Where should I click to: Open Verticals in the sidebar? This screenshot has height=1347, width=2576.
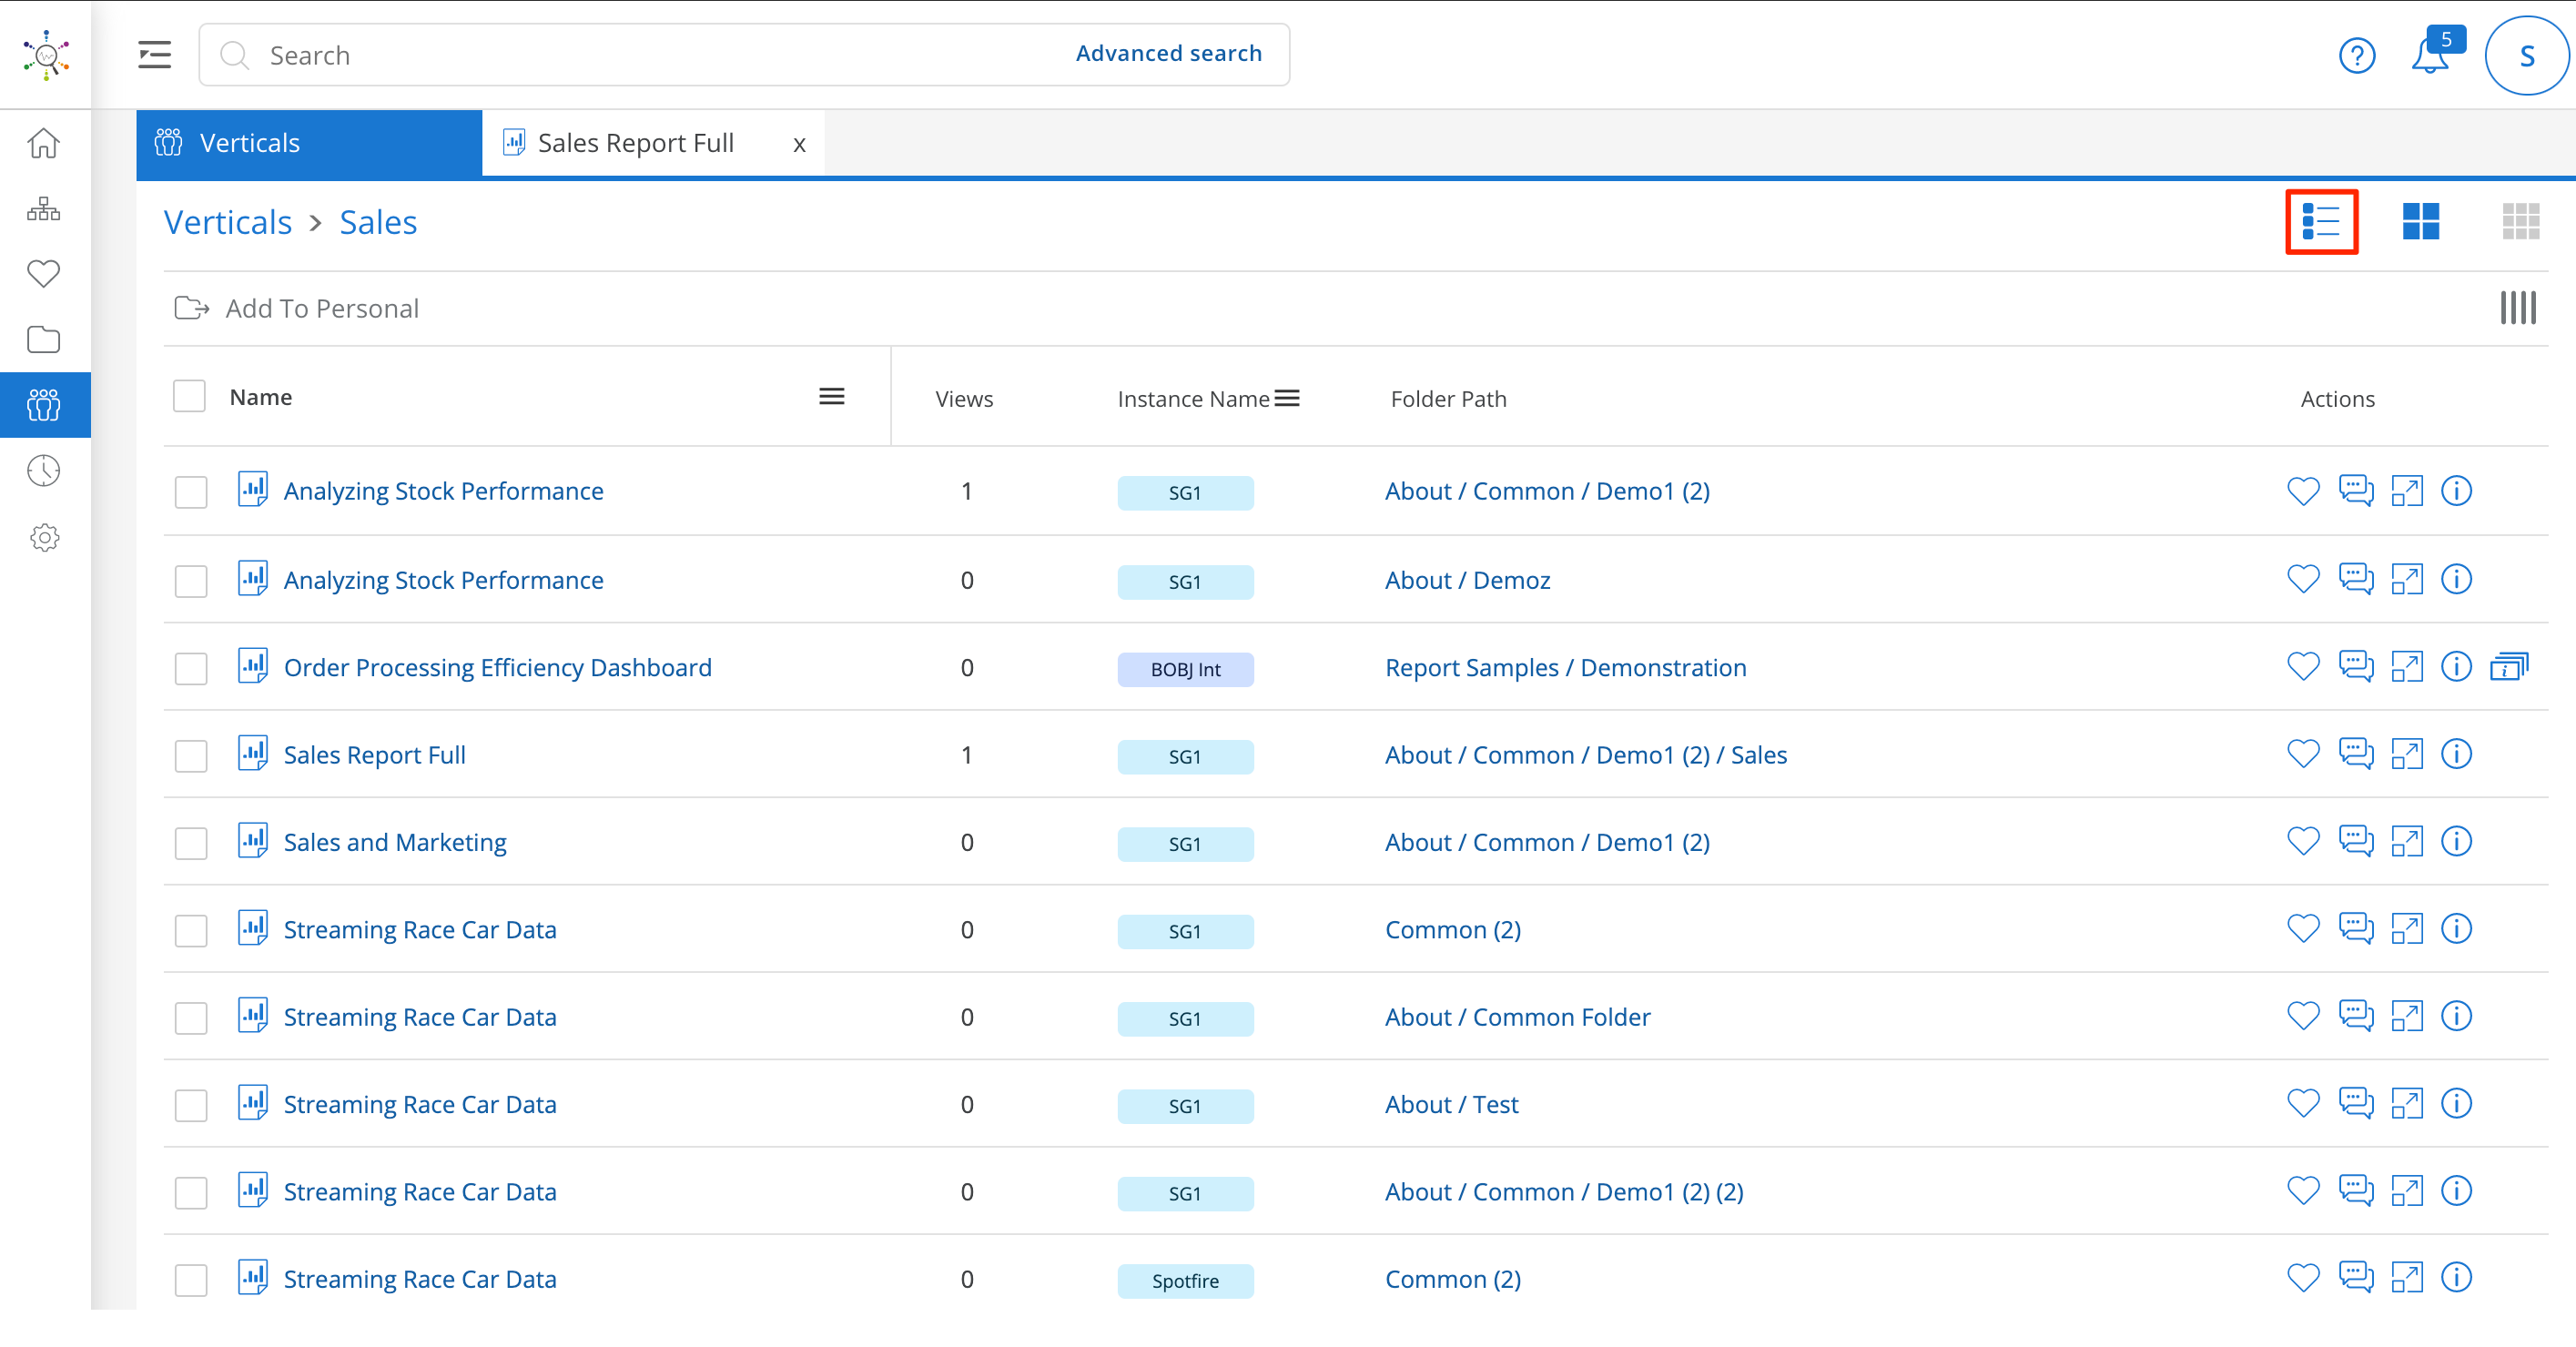[x=45, y=405]
